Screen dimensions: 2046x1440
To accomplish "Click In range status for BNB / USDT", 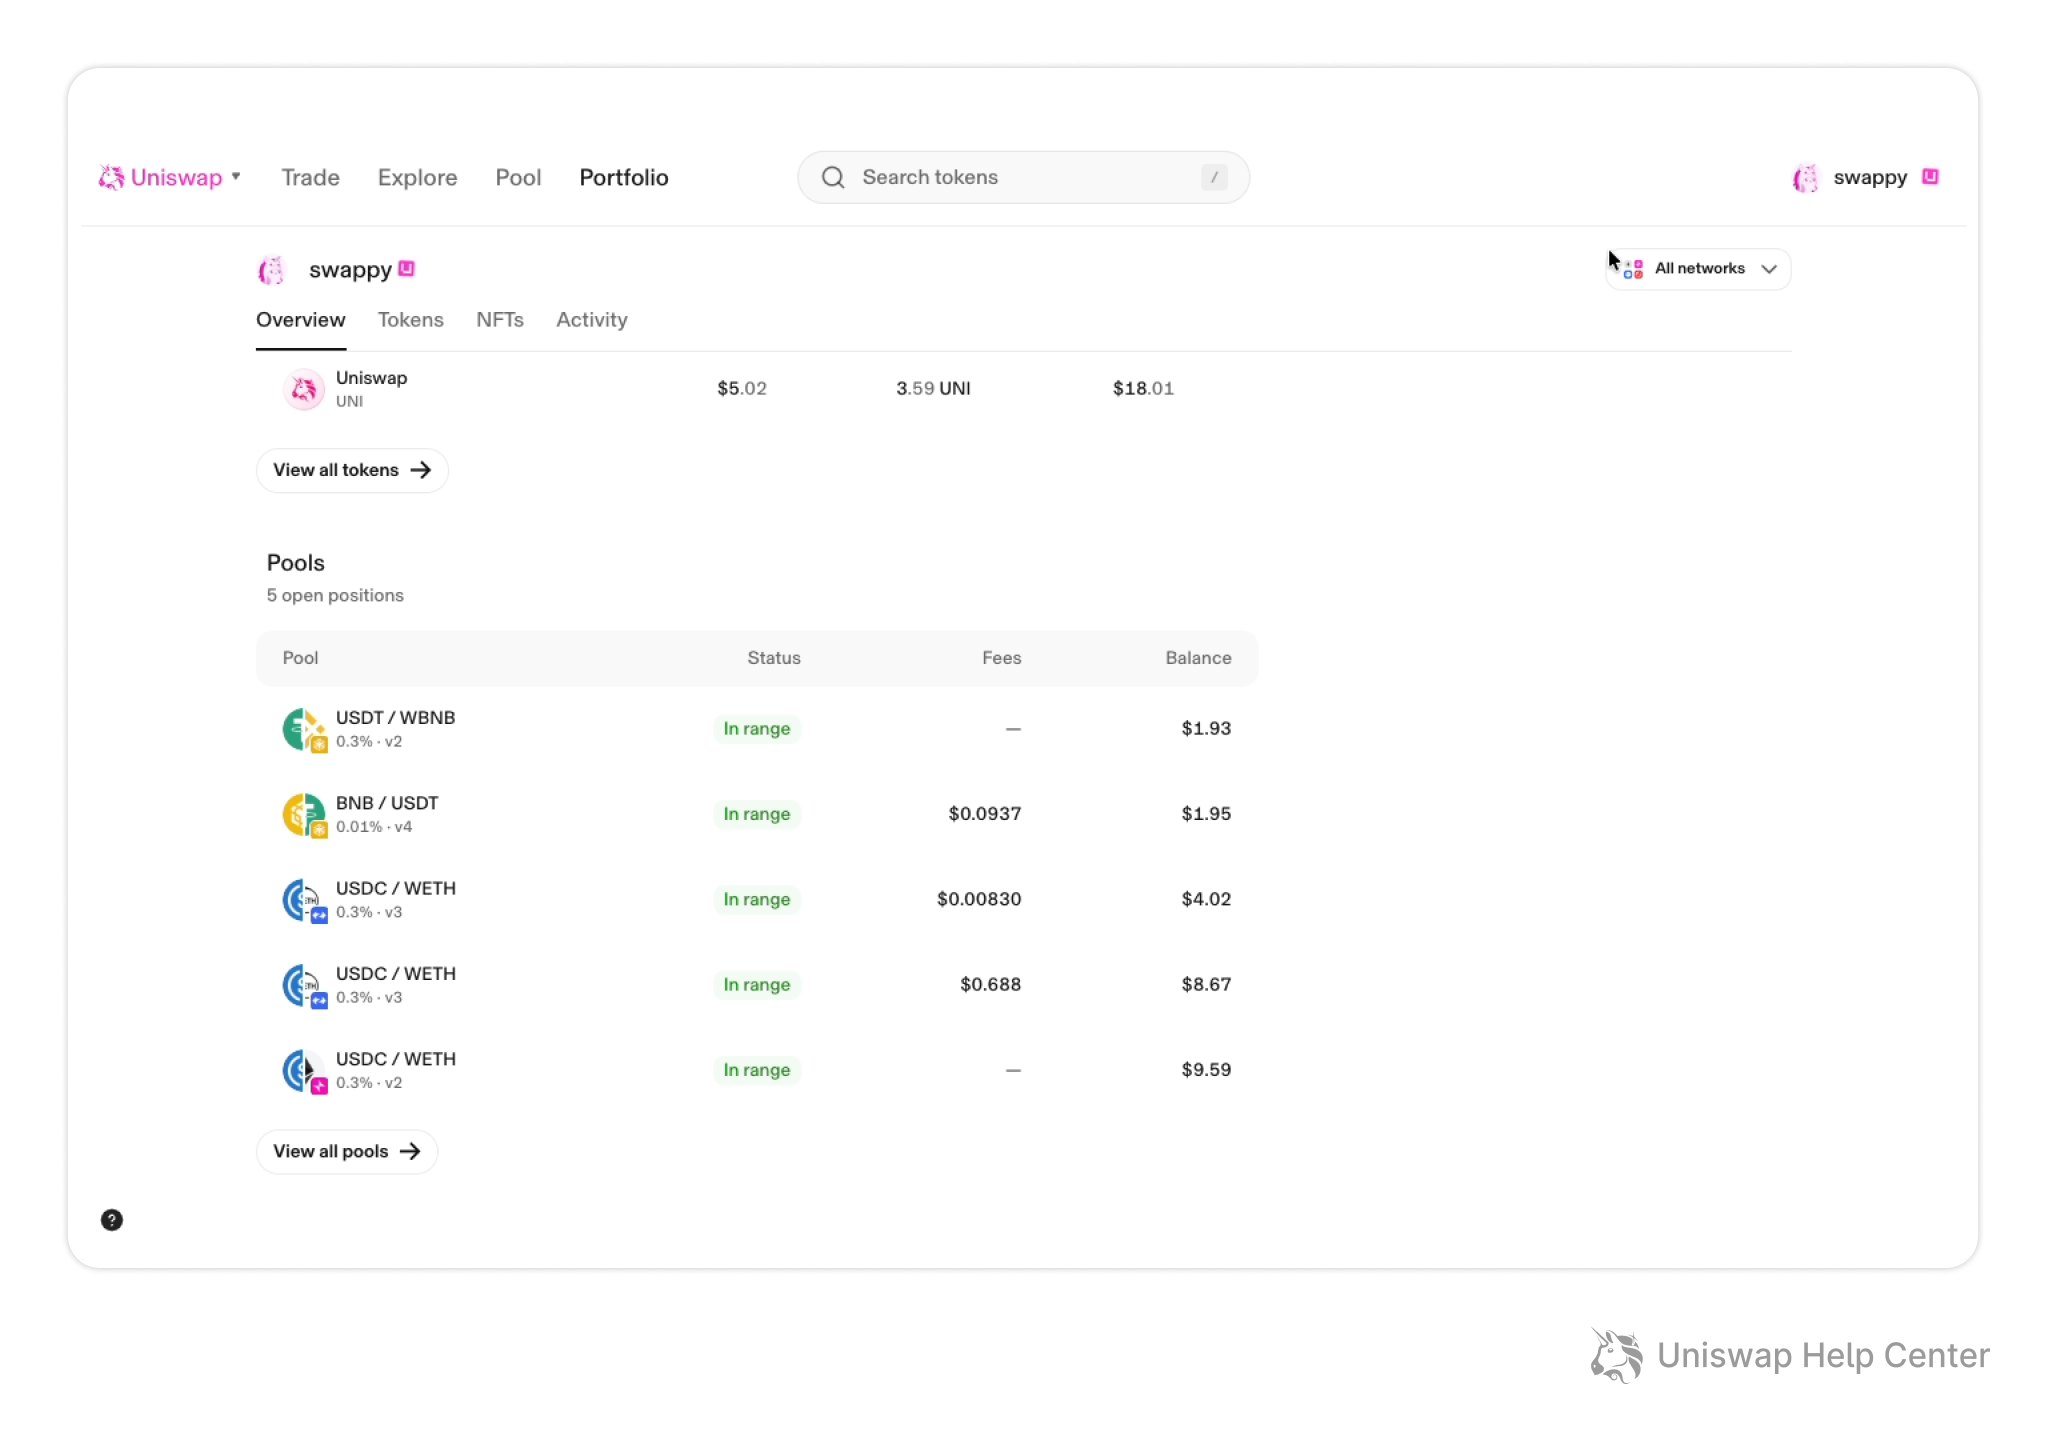I will (757, 814).
